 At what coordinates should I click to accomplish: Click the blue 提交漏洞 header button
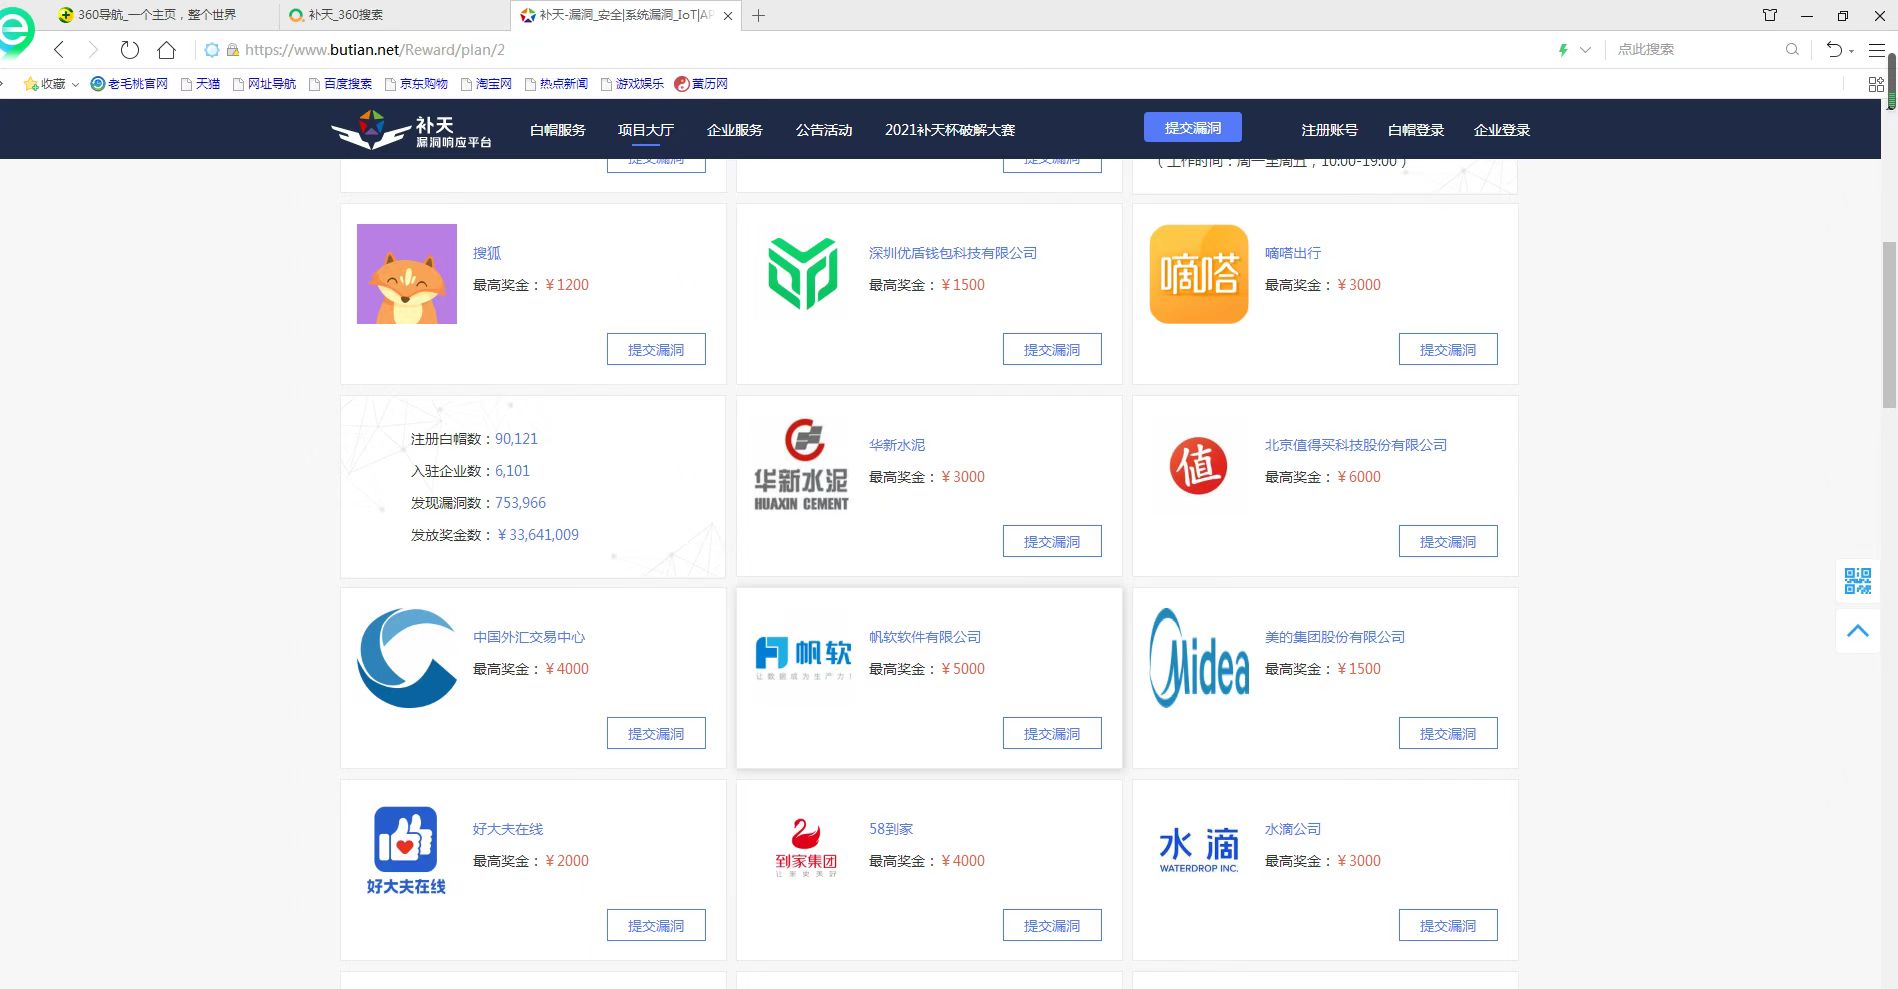pos(1193,128)
